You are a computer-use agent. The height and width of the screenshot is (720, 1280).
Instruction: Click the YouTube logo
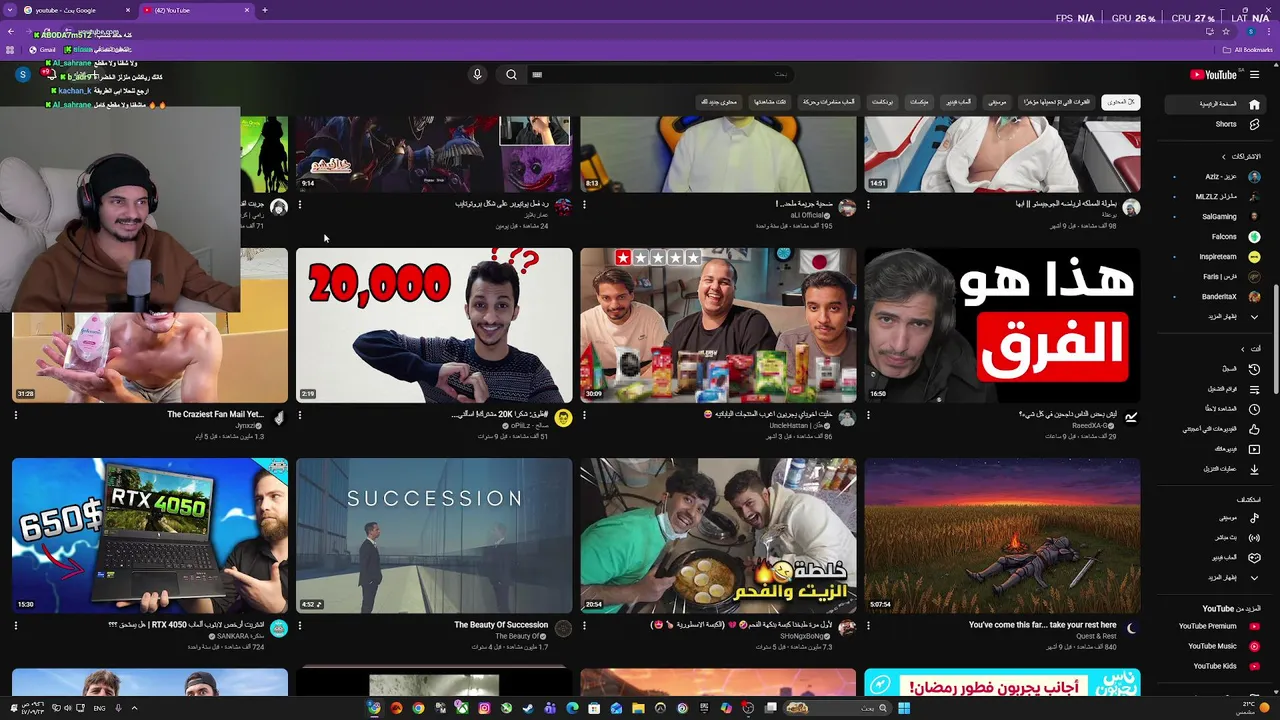[x=1214, y=74]
